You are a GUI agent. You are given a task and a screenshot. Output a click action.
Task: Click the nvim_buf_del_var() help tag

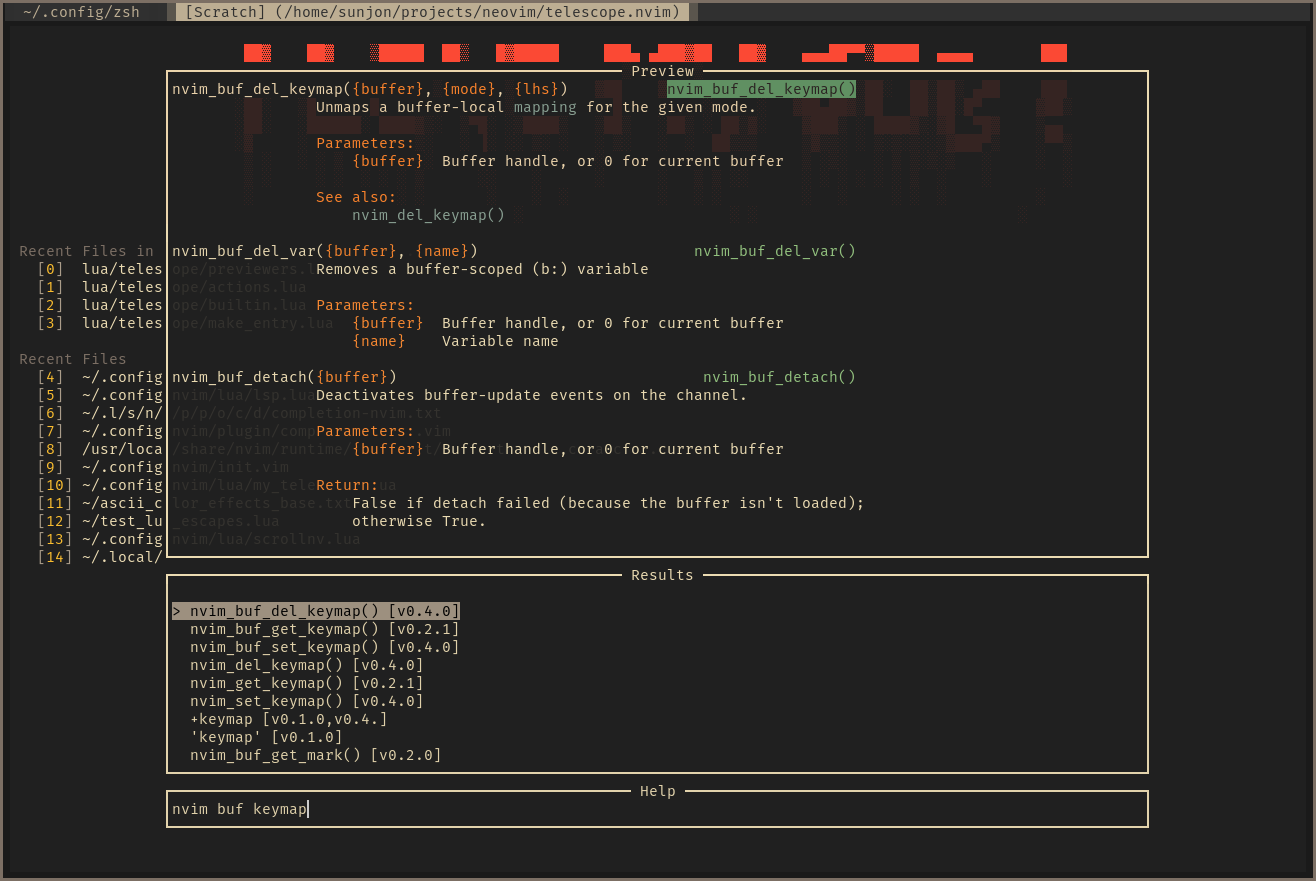coord(774,251)
